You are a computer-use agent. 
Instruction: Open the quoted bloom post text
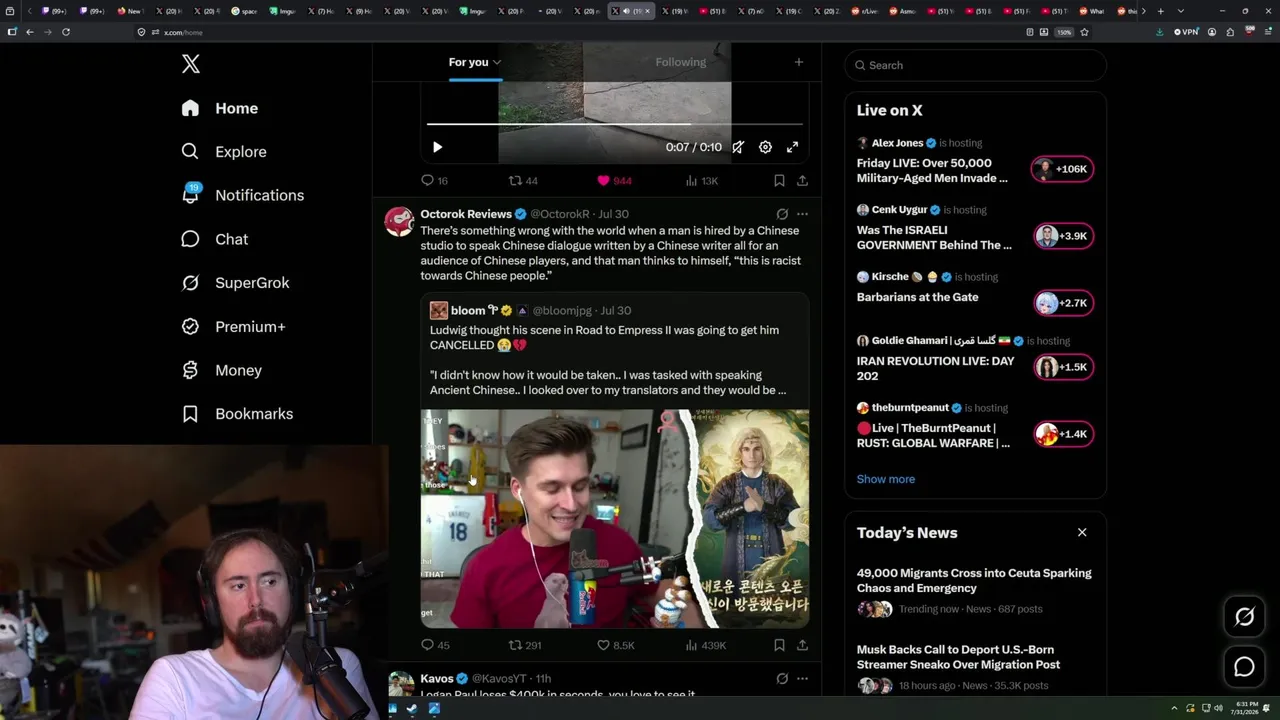tap(608, 360)
